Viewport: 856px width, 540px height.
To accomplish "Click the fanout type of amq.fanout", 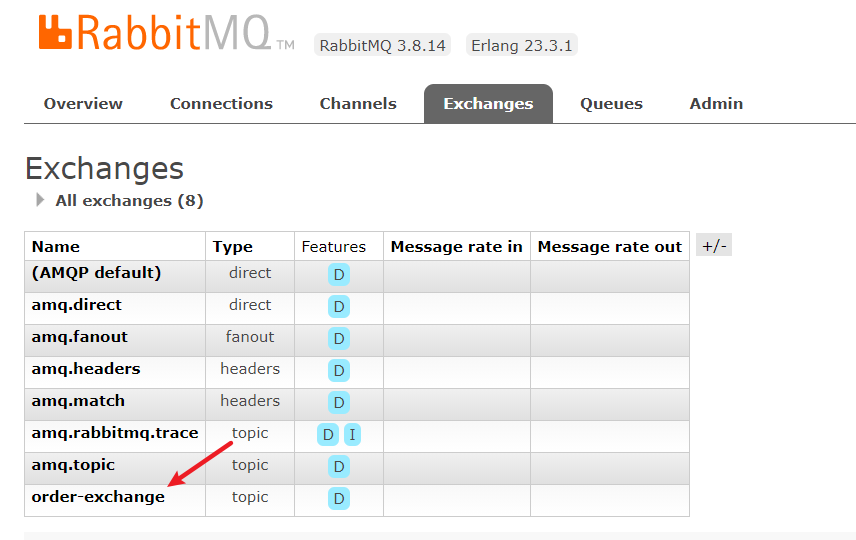I will point(250,337).
